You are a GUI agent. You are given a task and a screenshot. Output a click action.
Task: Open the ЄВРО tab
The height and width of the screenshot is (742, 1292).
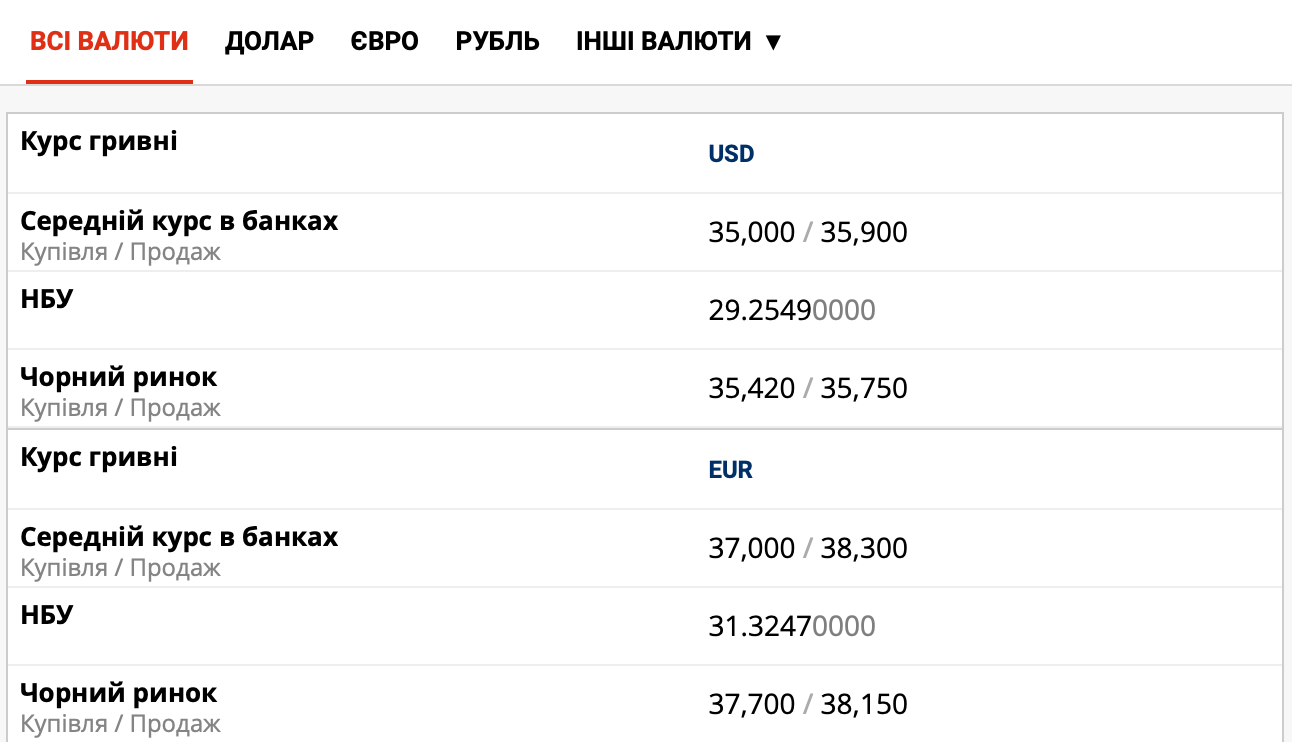click(385, 41)
